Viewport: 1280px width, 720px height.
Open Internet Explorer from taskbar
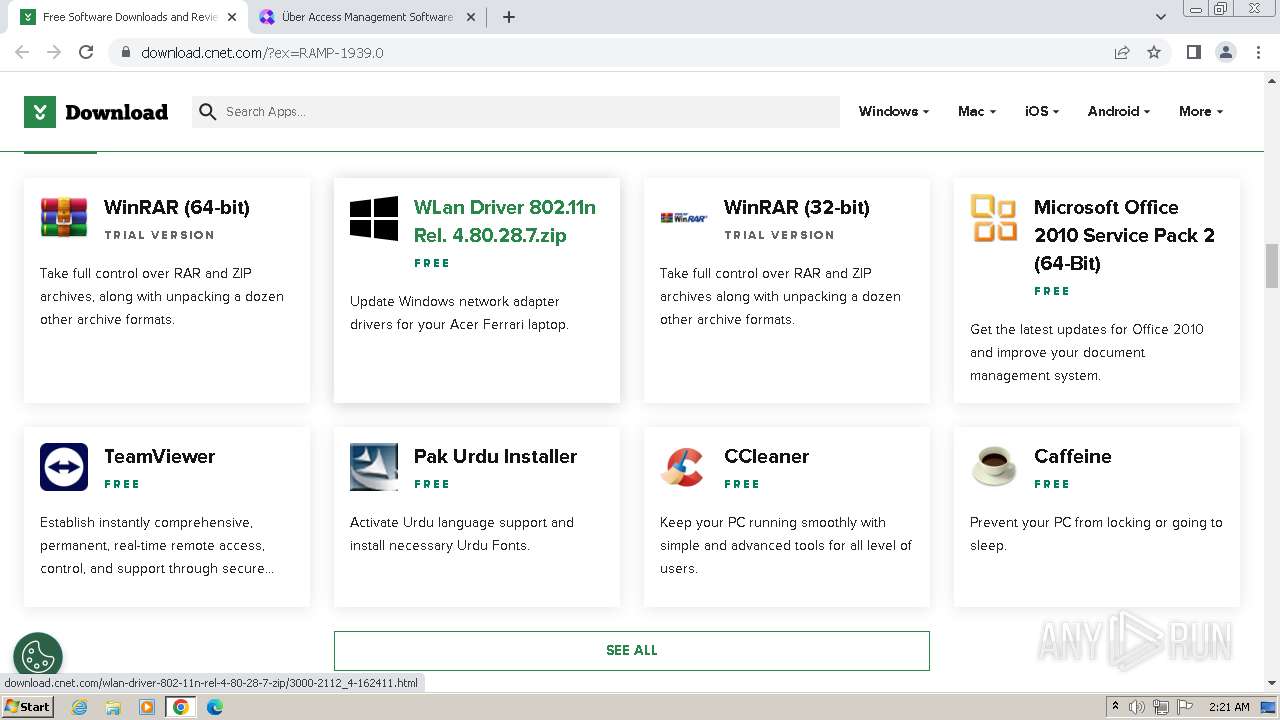tap(79, 707)
